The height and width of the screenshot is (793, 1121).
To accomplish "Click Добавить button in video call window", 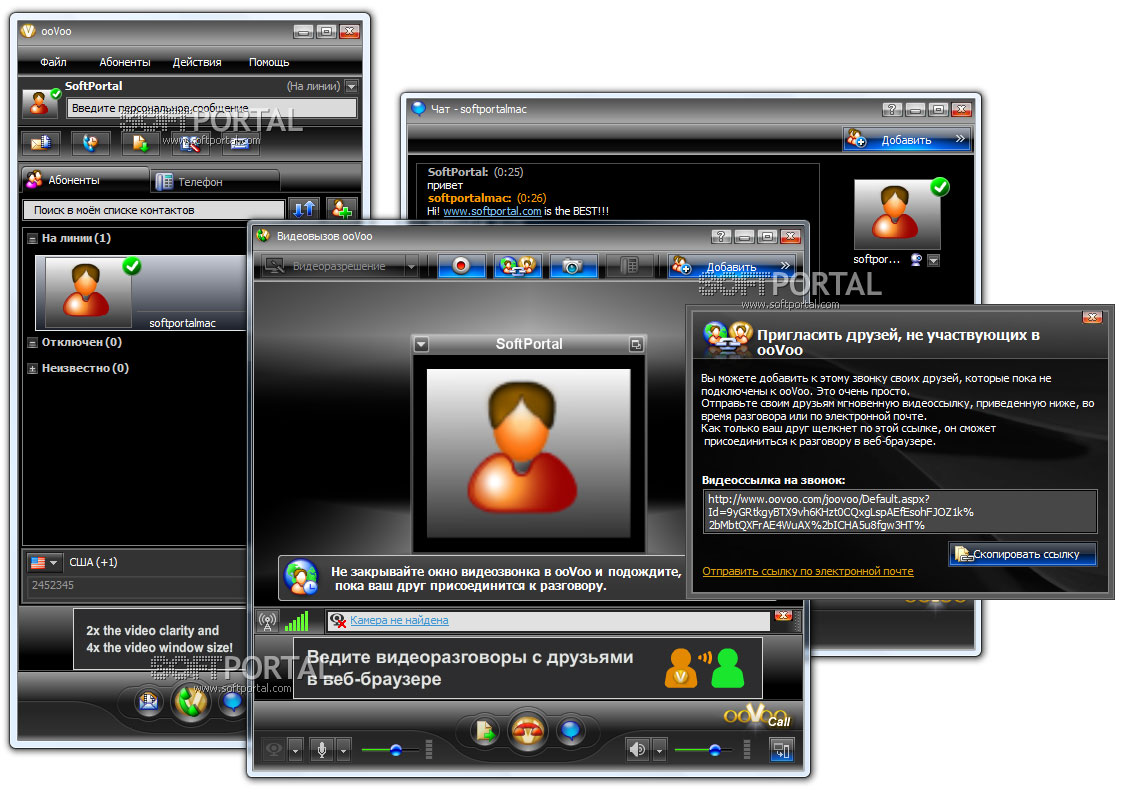I will pos(731,267).
